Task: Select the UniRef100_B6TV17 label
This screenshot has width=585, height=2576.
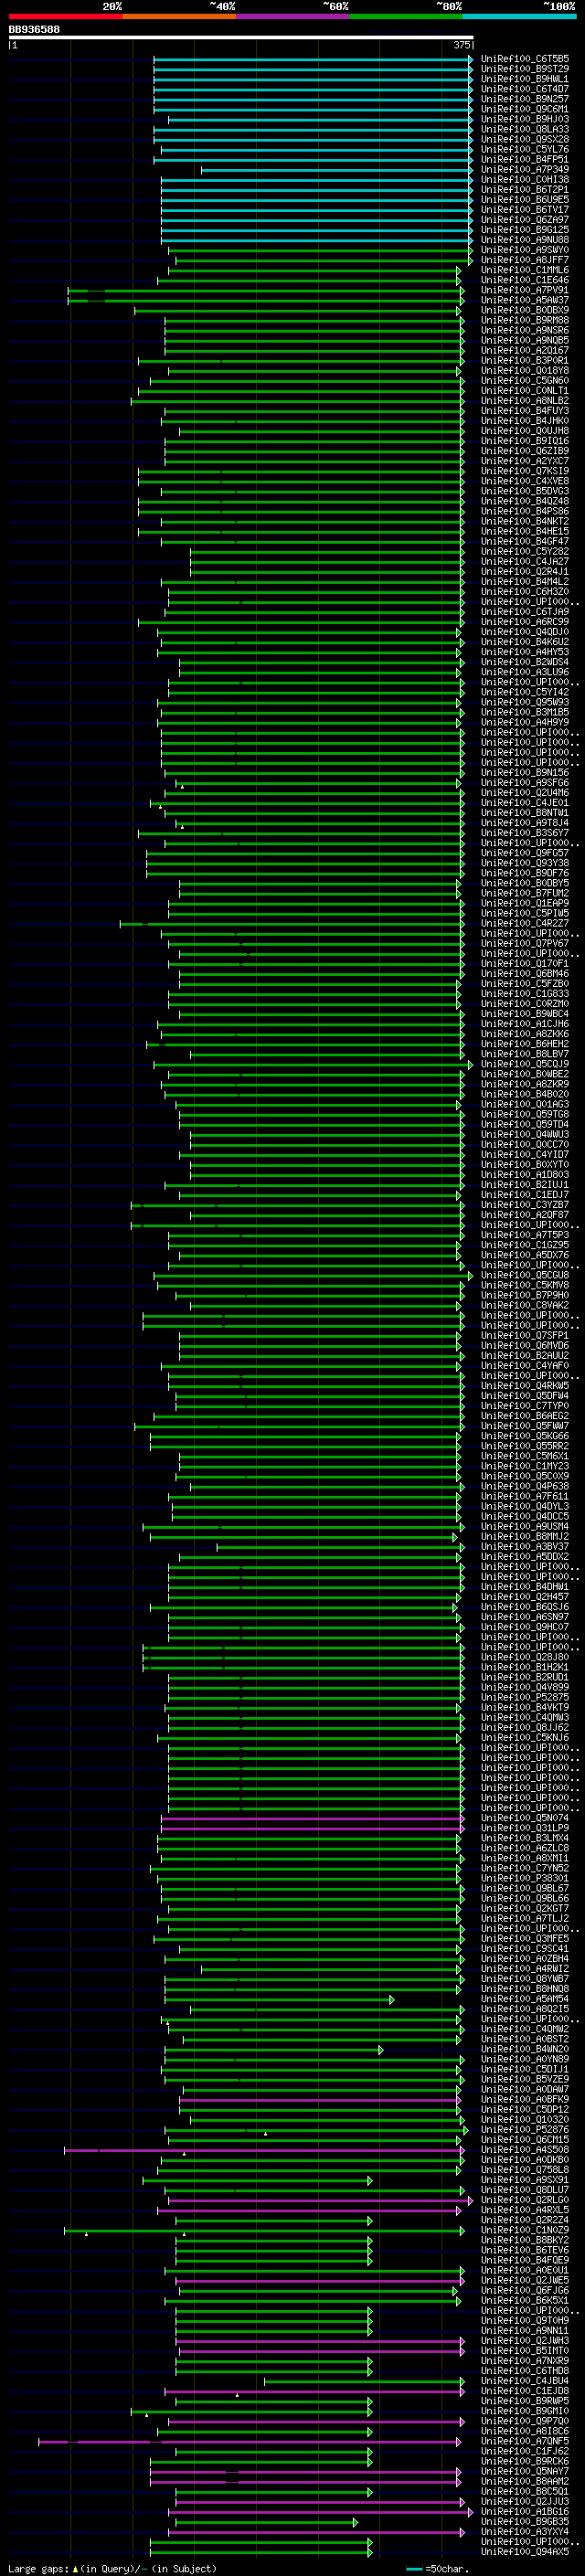Action: coord(525,210)
